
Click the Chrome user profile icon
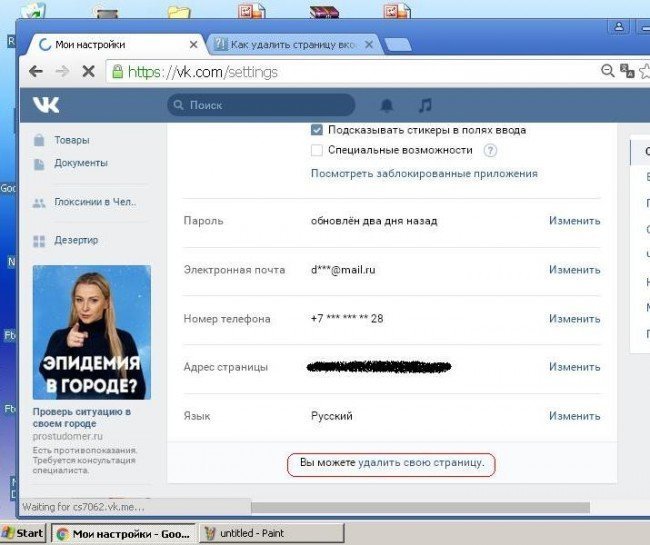(x=618, y=27)
